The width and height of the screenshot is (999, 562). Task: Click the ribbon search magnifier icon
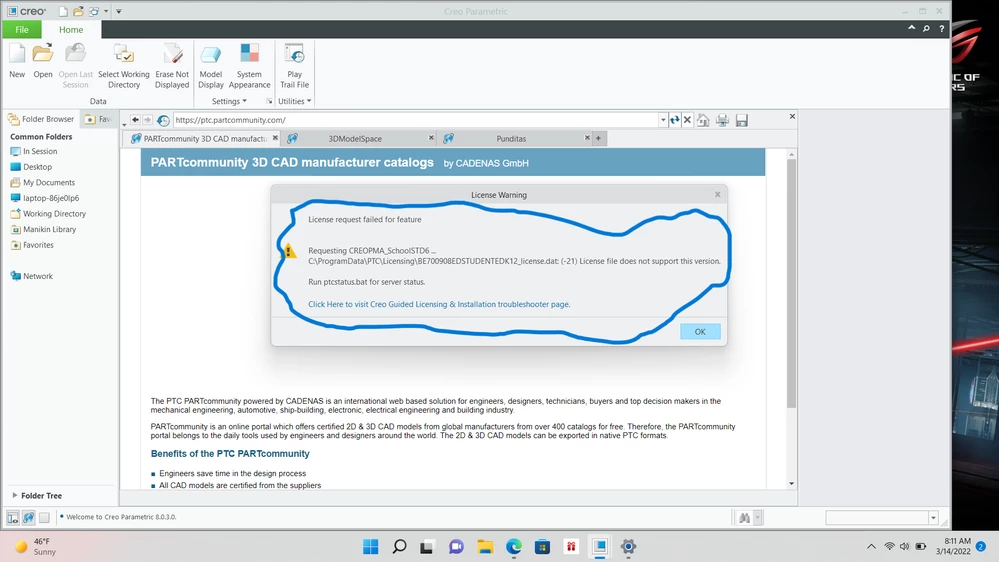[926, 29]
